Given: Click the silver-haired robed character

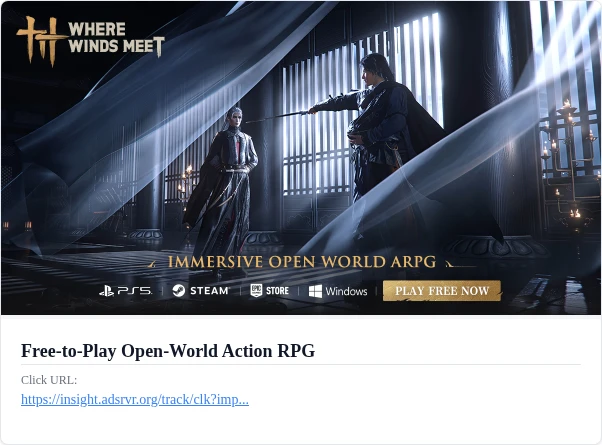Looking at the screenshot, I should [225, 190].
